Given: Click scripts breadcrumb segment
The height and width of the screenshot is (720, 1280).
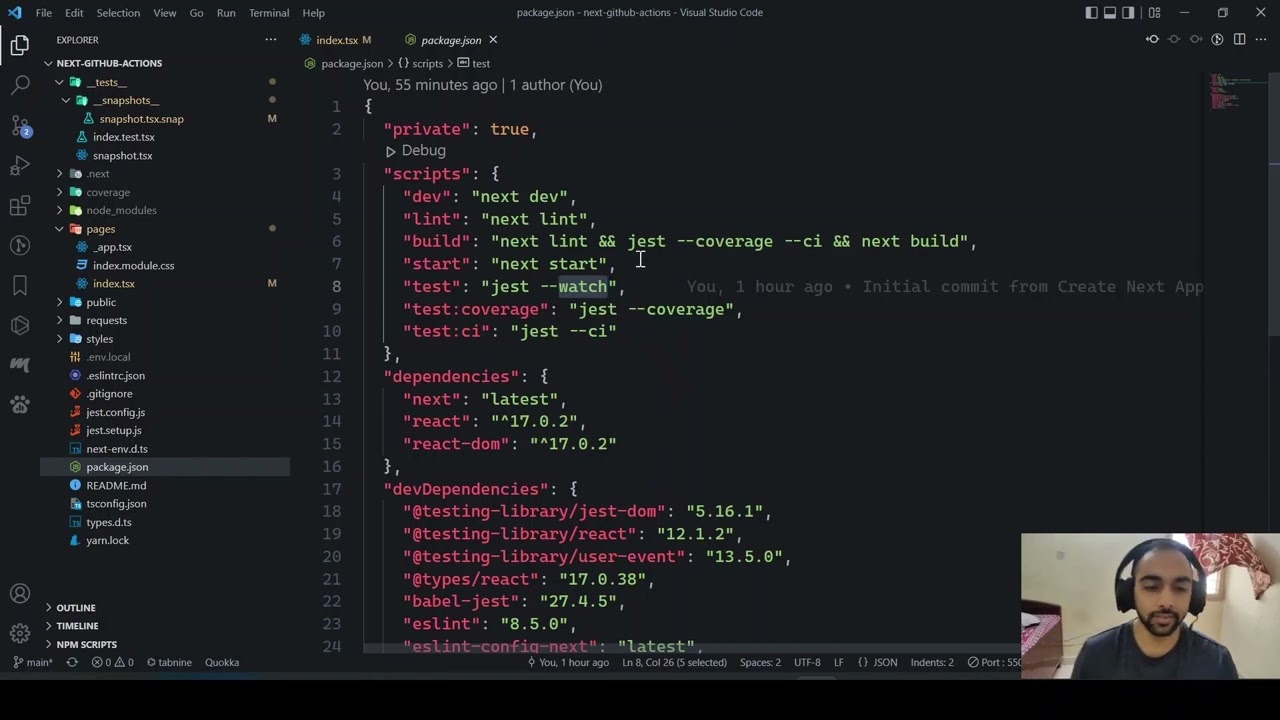Looking at the screenshot, I should (x=427, y=63).
